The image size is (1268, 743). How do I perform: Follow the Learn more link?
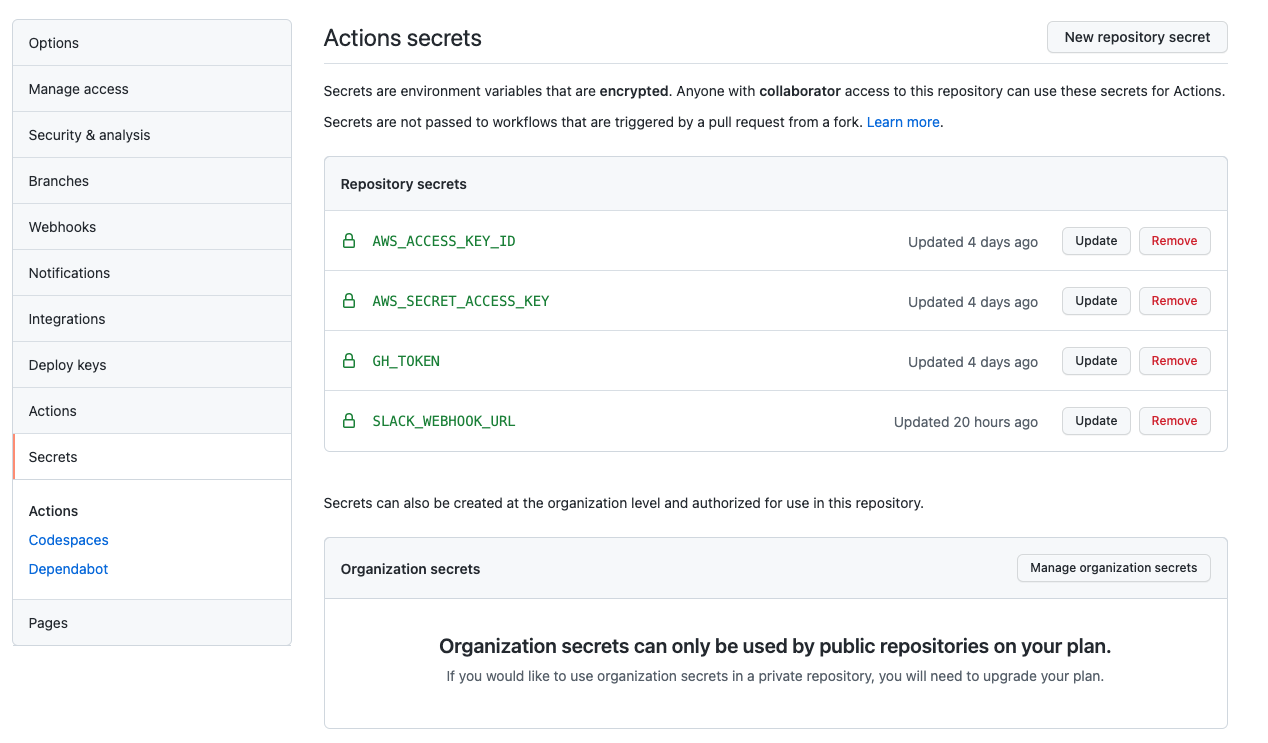click(x=903, y=121)
